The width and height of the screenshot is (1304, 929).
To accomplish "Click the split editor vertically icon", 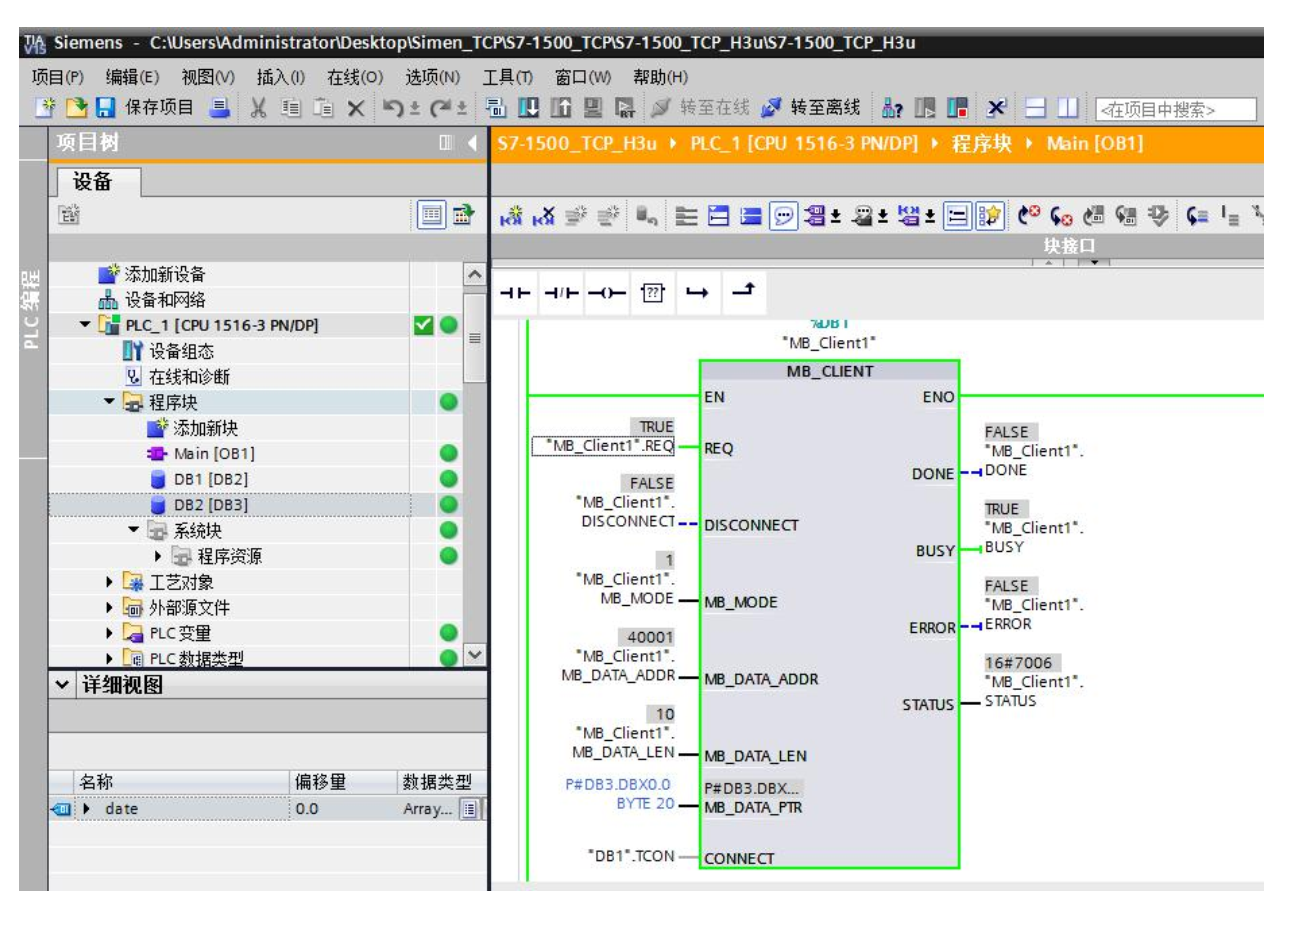I will [x=1068, y=107].
